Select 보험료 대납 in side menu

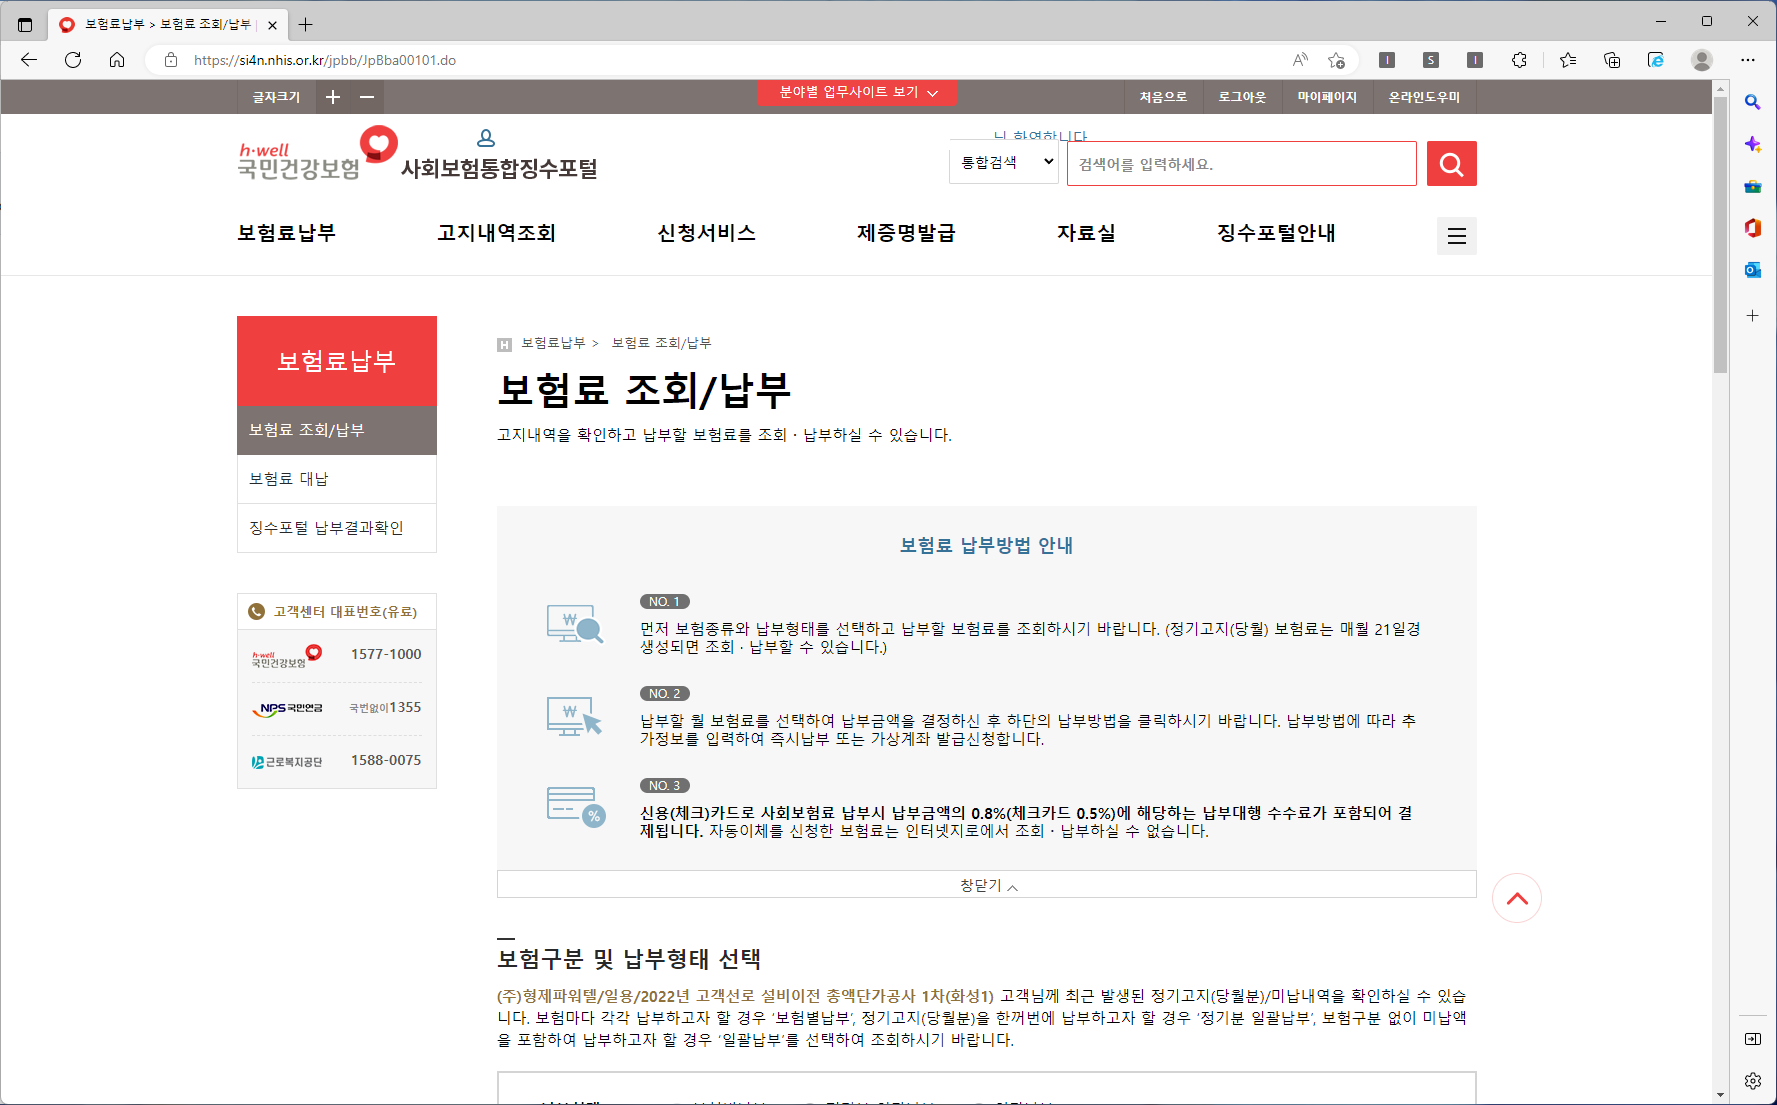tap(337, 479)
